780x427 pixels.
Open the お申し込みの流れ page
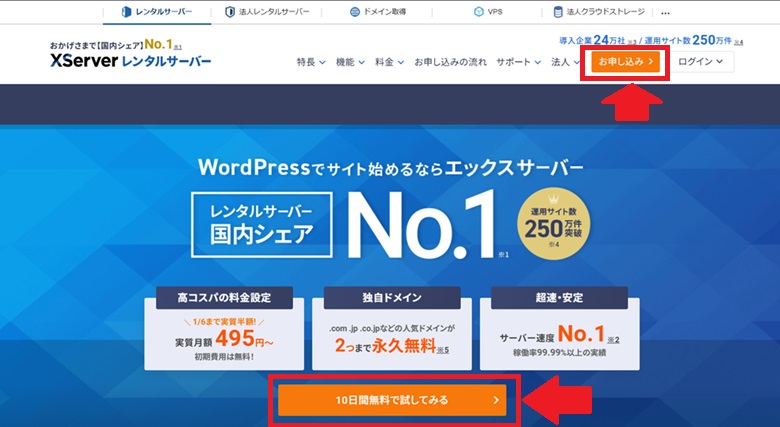tap(450, 62)
